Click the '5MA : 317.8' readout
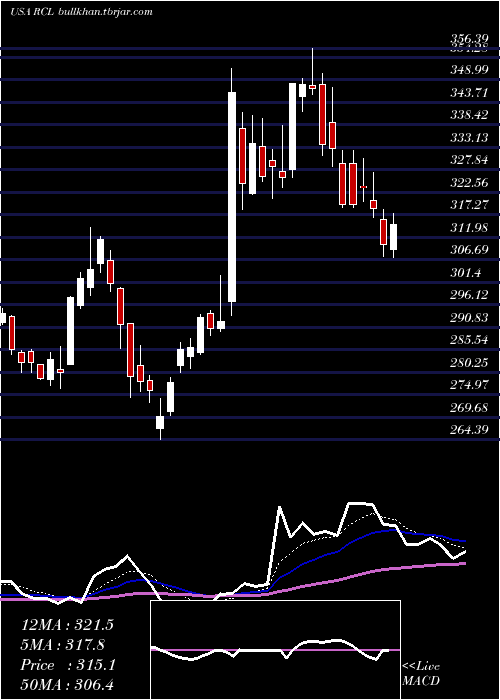500x700 pixels. point(63,645)
